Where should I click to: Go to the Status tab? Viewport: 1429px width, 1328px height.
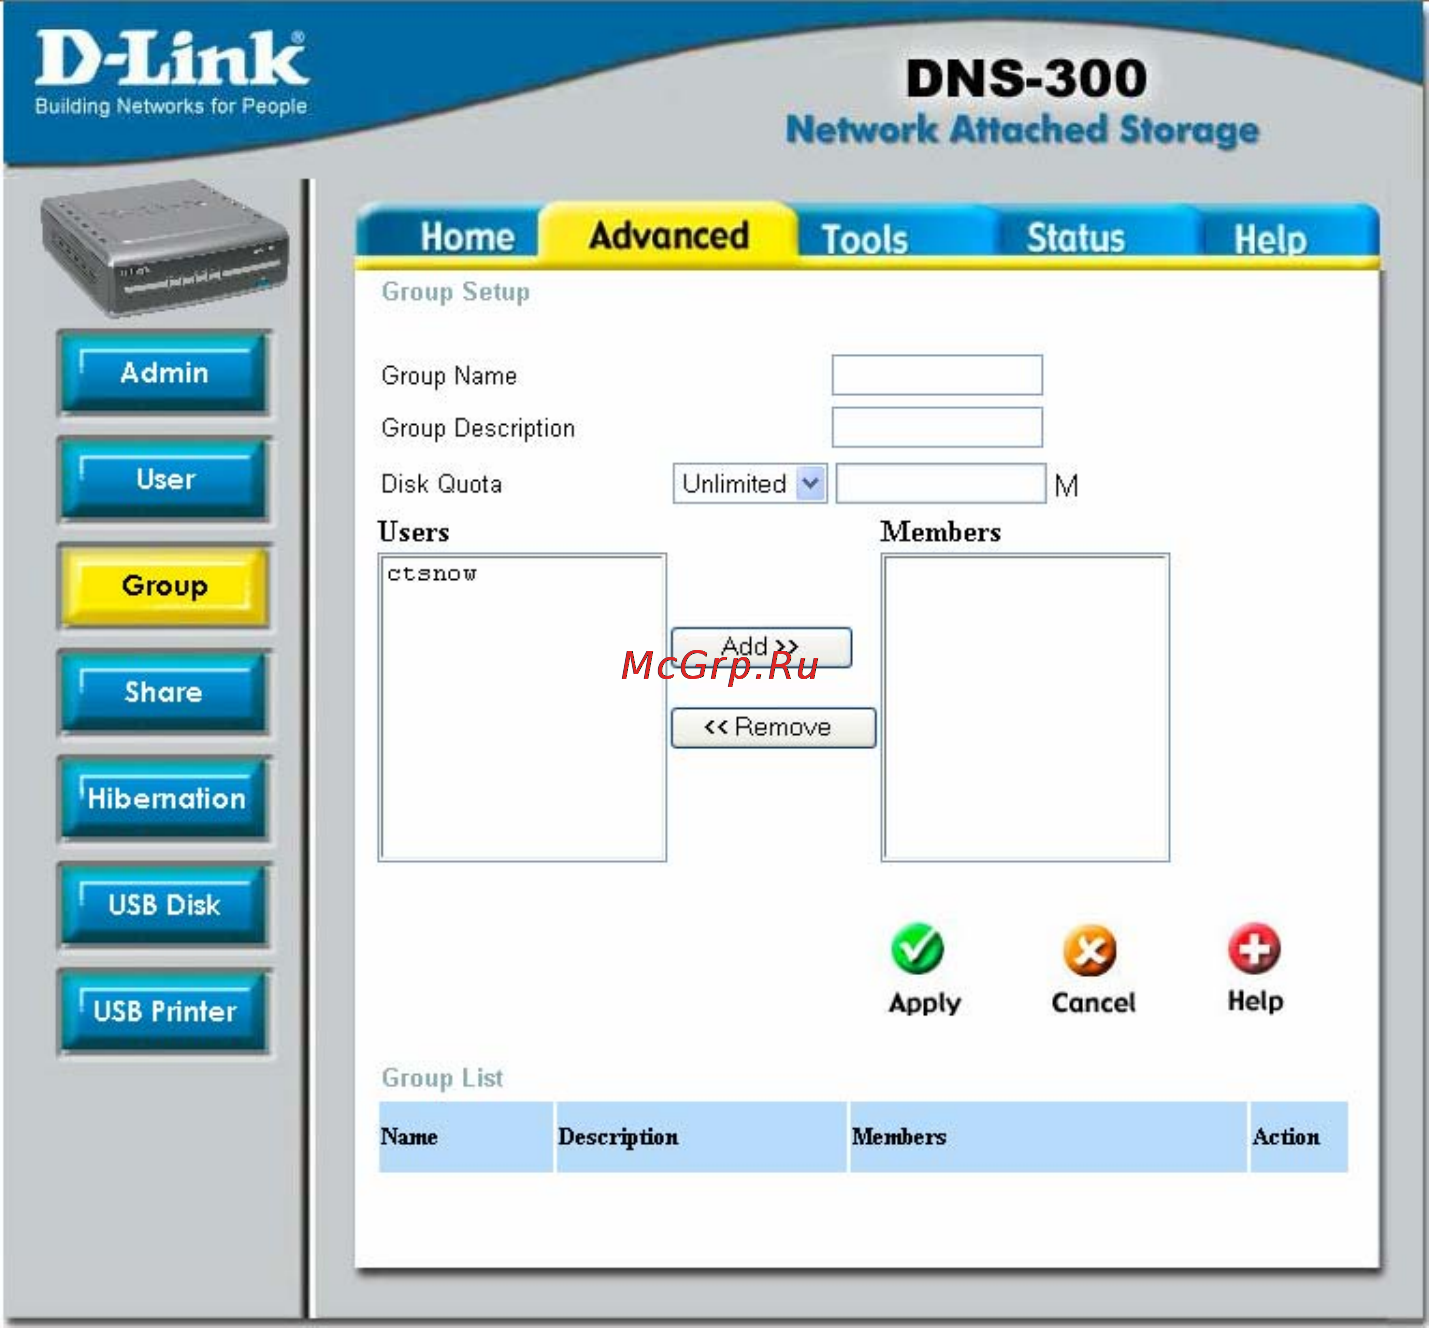tap(1076, 238)
